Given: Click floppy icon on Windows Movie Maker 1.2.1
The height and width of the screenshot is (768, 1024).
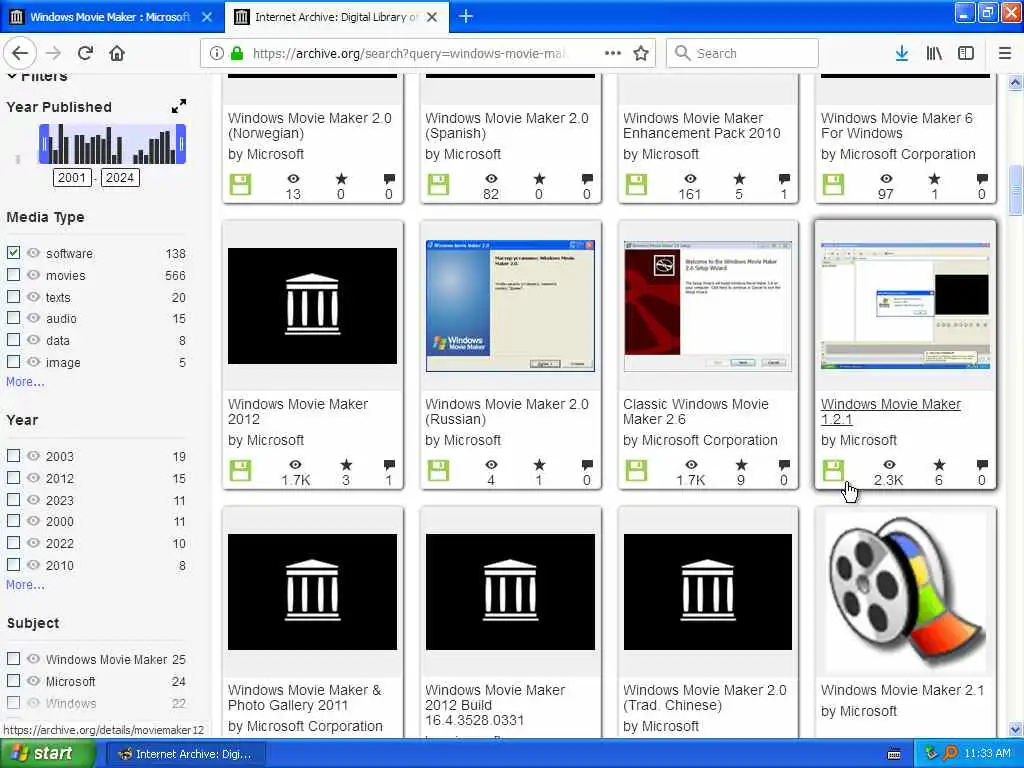Looking at the screenshot, I should pos(833,471).
